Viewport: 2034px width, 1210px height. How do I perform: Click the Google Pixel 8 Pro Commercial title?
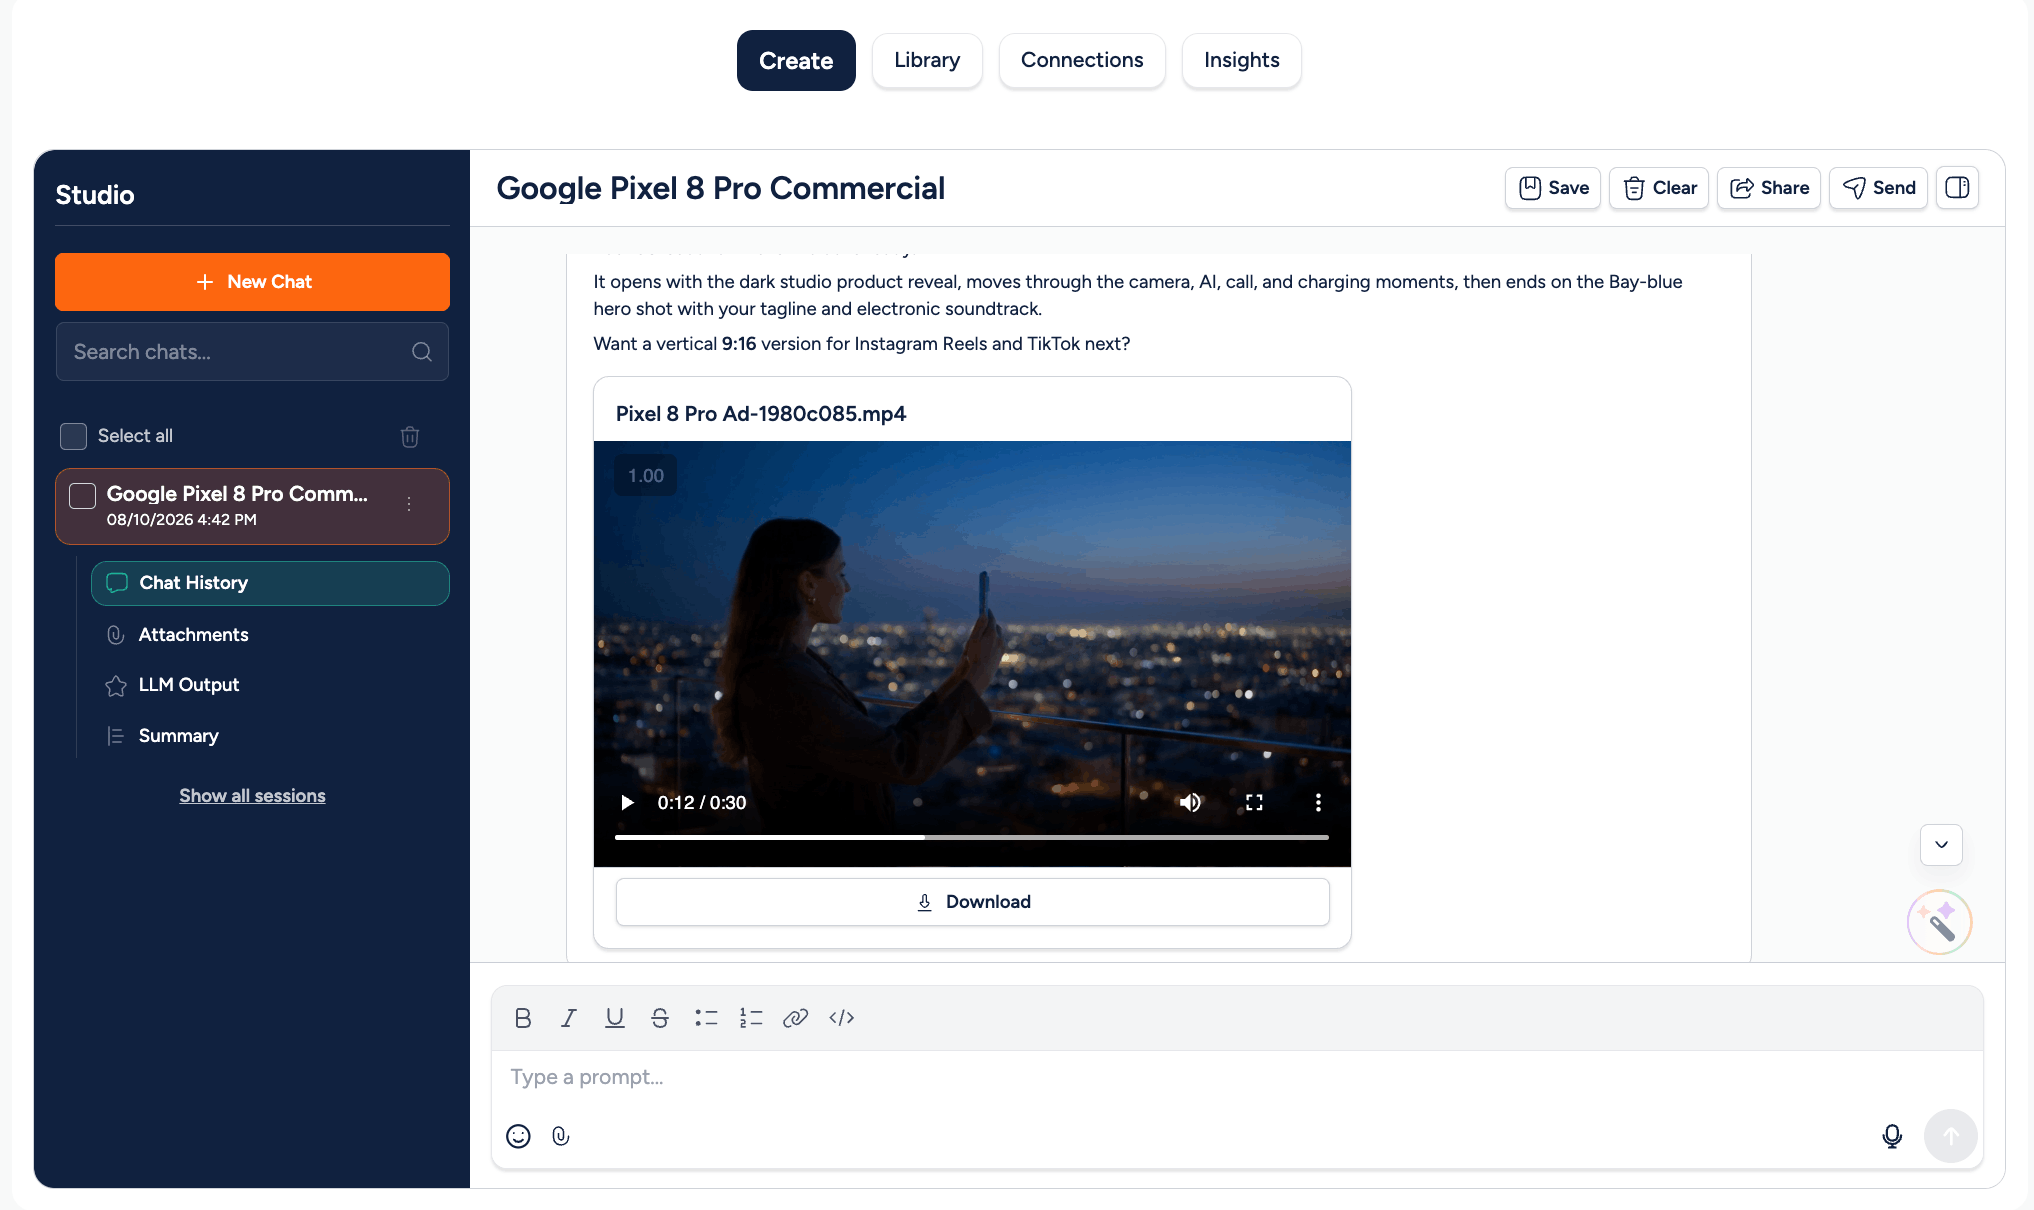(x=720, y=188)
